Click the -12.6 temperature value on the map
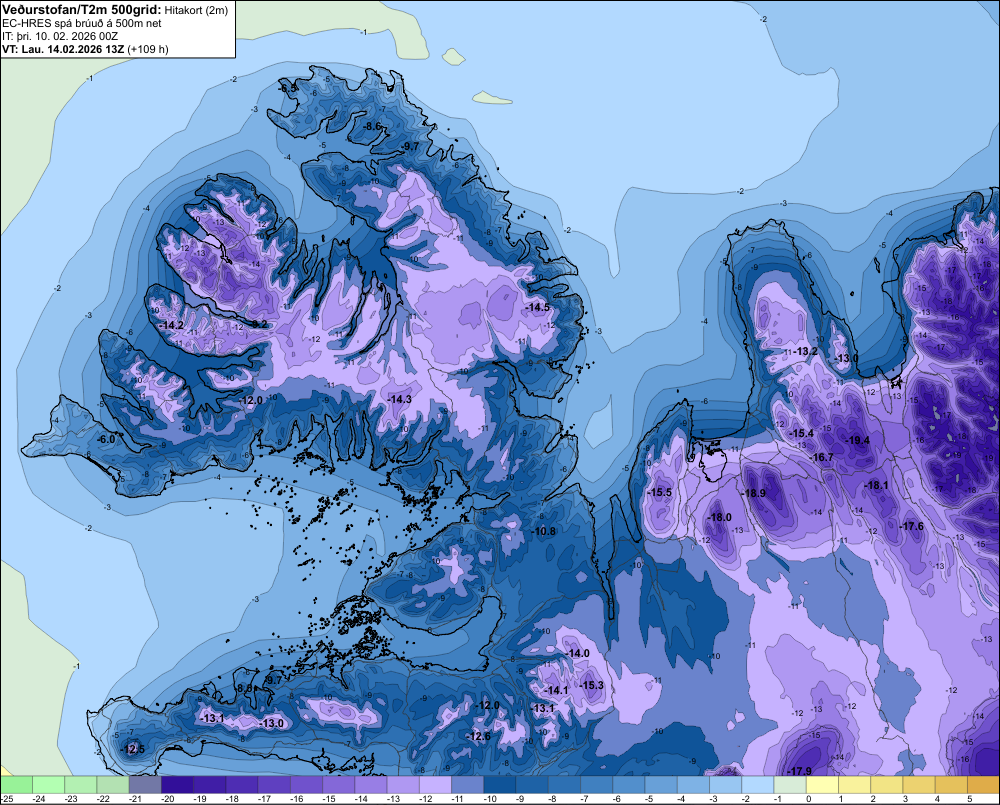Viewport: 1000px width, 805px height. 478,737
